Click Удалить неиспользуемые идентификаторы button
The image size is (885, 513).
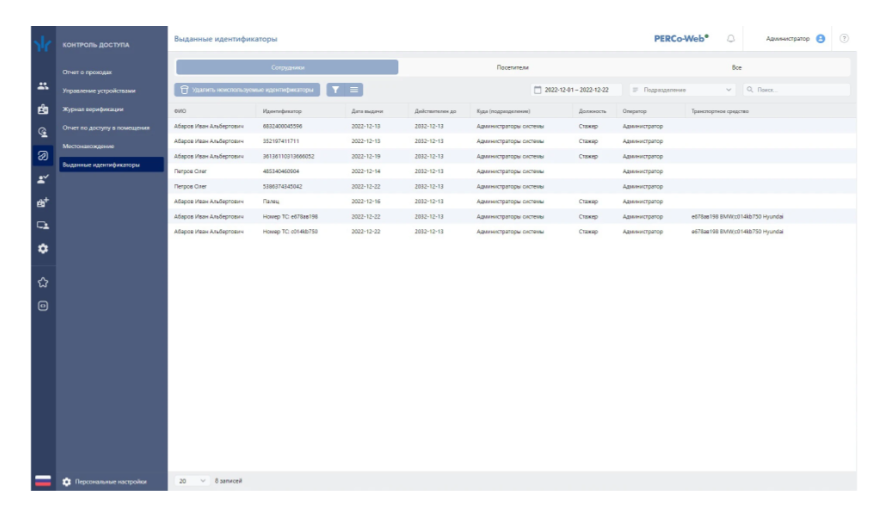[x=247, y=90]
